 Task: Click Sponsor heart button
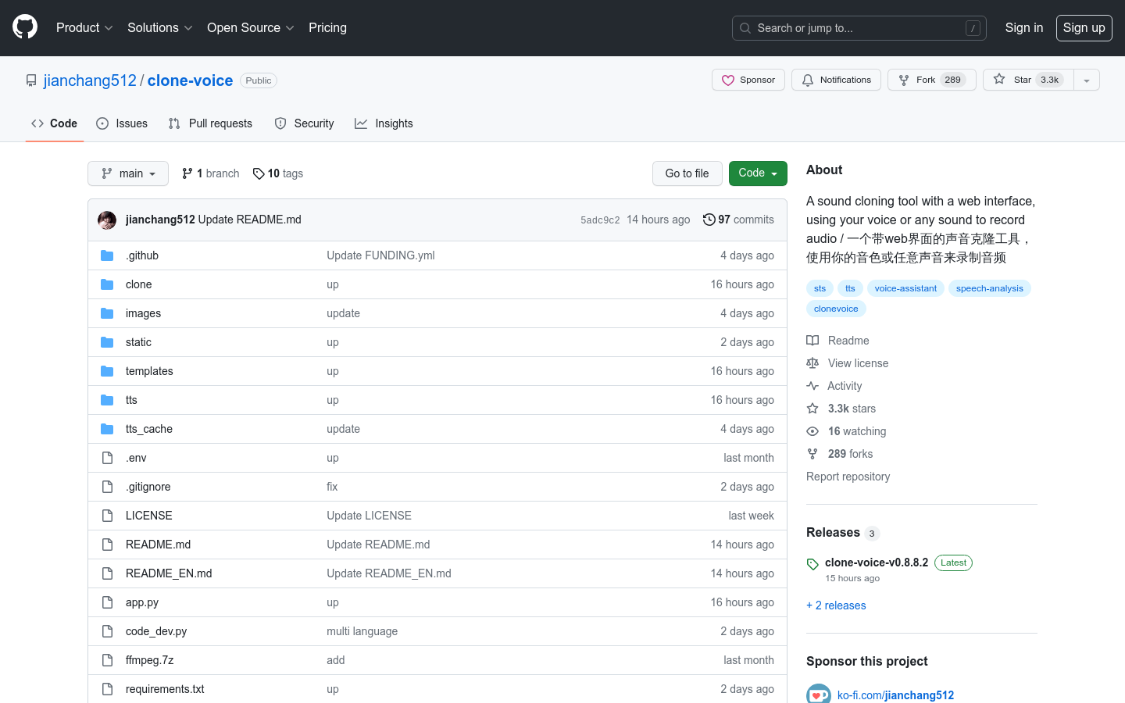pyautogui.click(x=747, y=79)
